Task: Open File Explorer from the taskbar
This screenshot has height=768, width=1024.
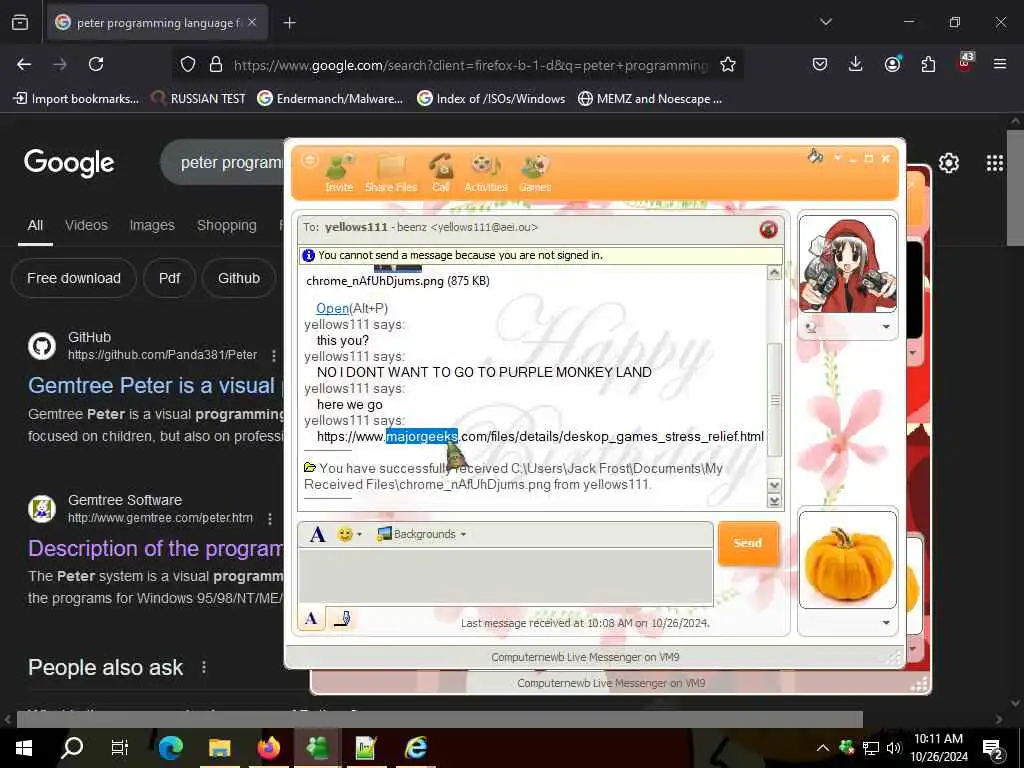Action: click(219, 748)
